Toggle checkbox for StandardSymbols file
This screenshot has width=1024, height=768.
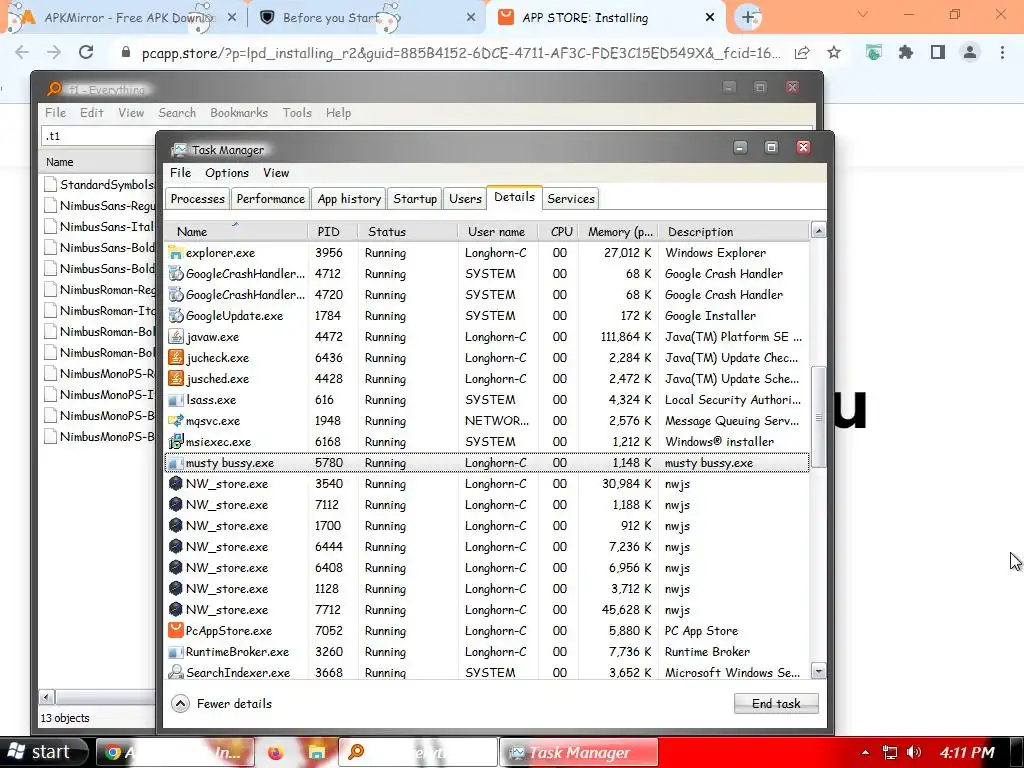(x=50, y=185)
